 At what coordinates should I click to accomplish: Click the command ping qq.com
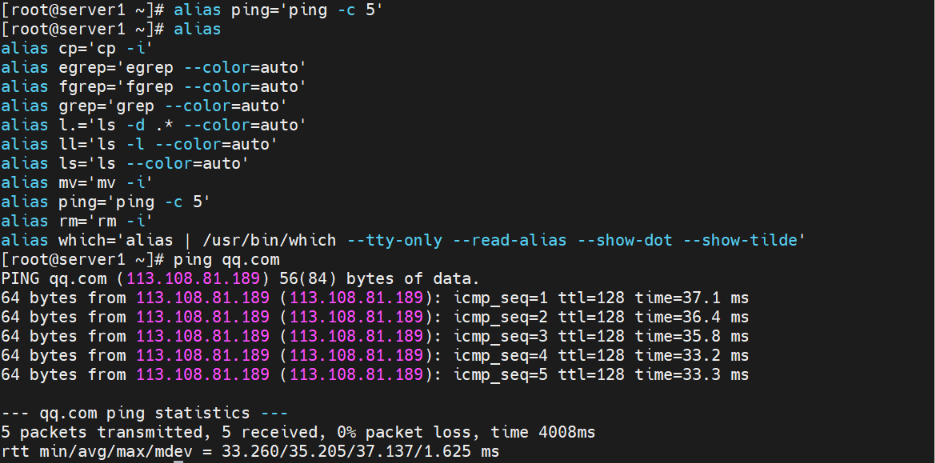click(227, 259)
